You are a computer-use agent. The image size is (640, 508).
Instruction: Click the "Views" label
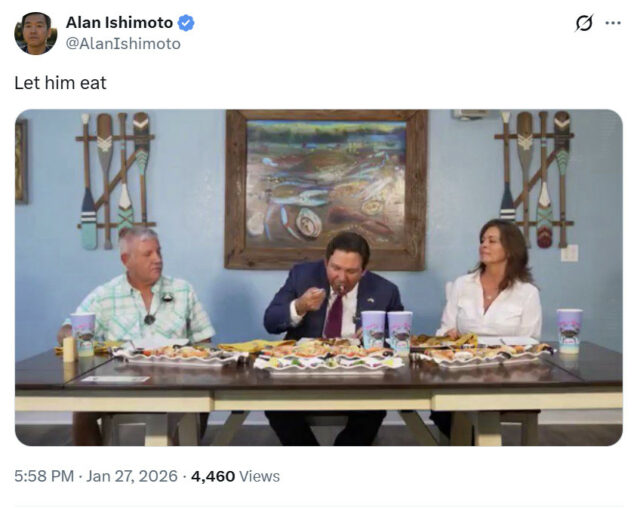[x=260, y=476]
